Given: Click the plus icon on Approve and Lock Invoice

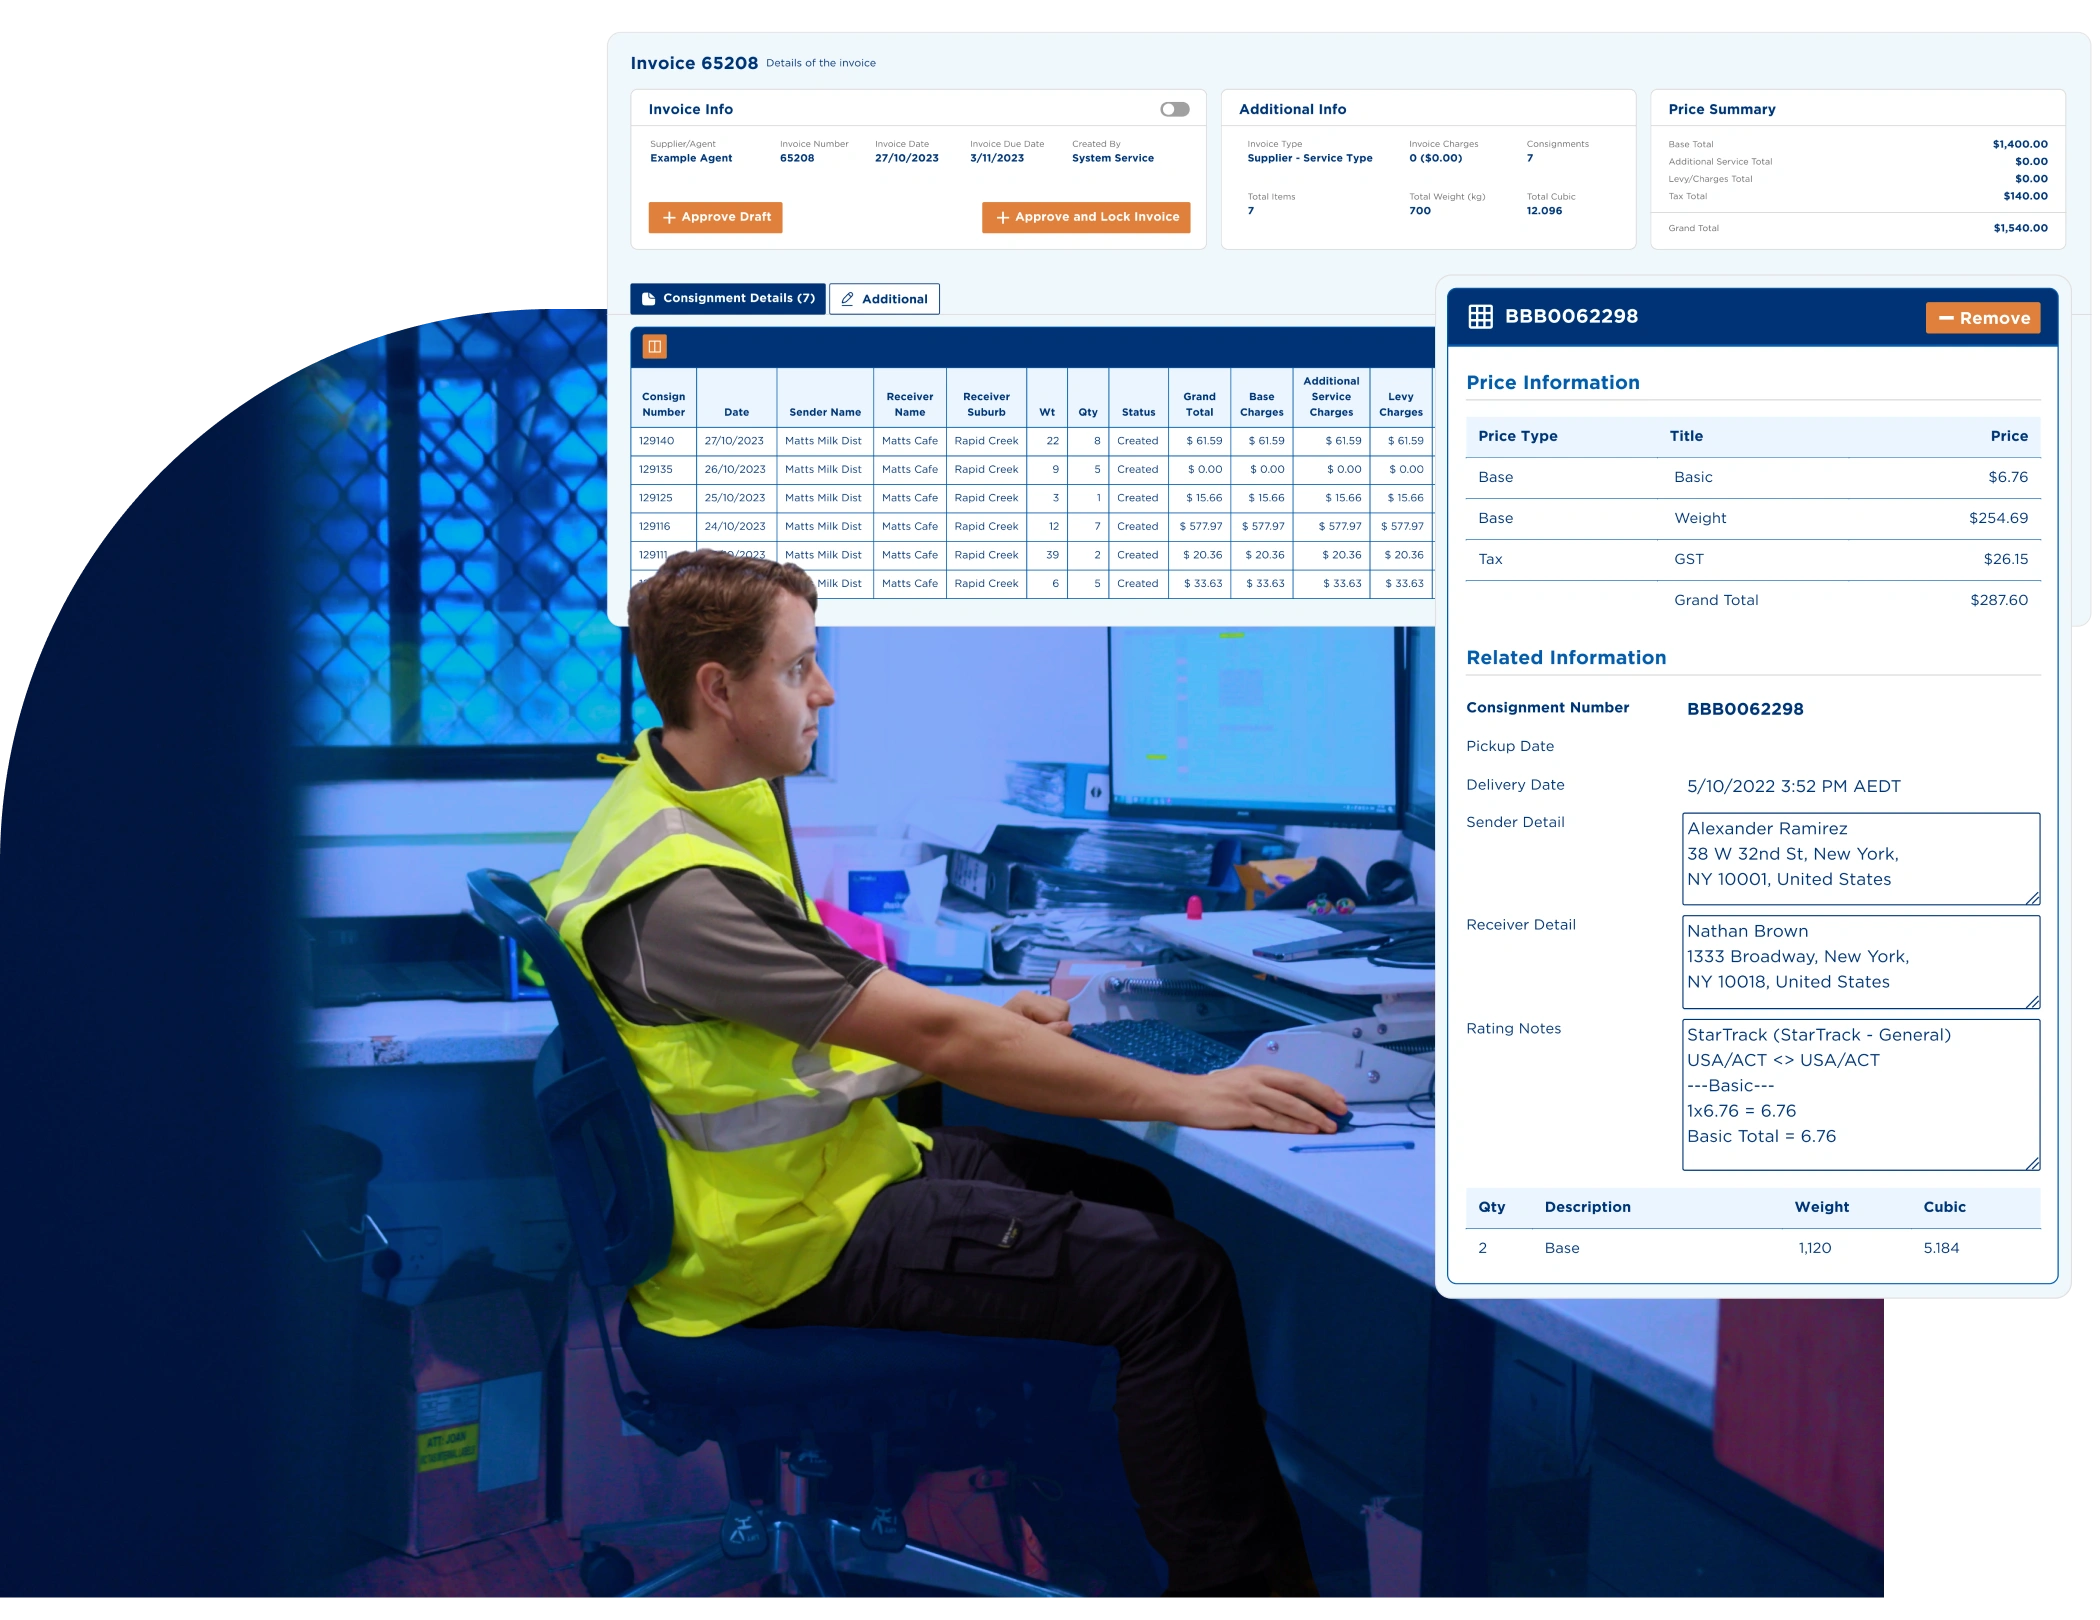Looking at the screenshot, I should pyautogui.click(x=1003, y=217).
